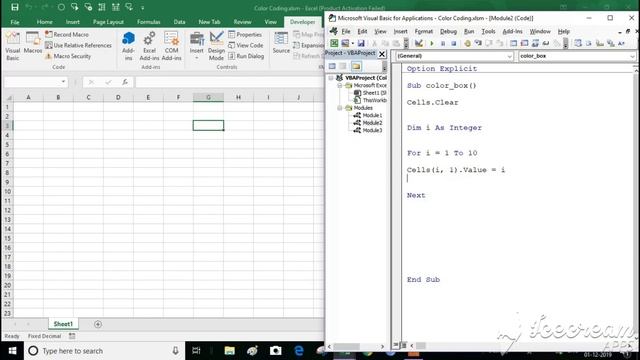Click the XML Source button
This screenshot has height=360, width=640.
281,43
